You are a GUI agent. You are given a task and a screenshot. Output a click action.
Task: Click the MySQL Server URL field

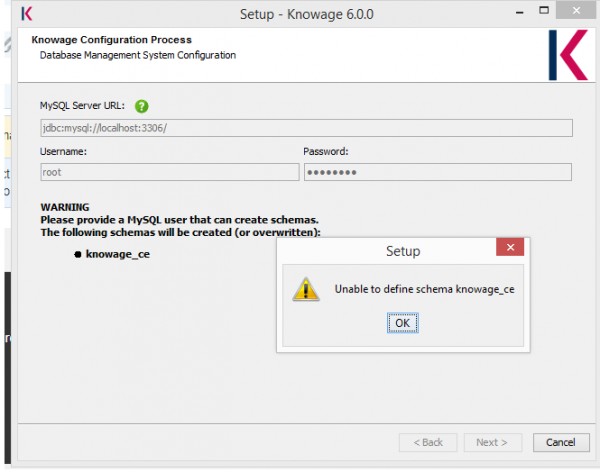tap(307, 128)
